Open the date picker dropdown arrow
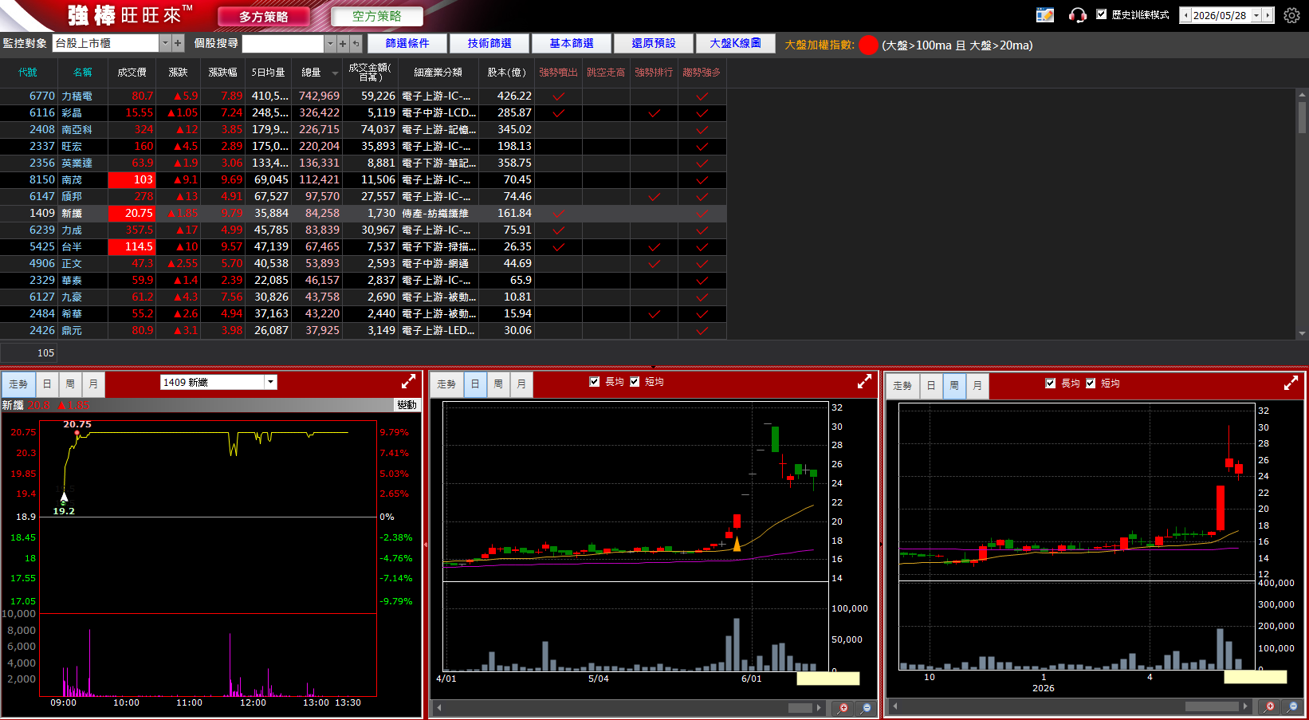Viewport: 1309px width, 720px height. [x=1257, y=15]
